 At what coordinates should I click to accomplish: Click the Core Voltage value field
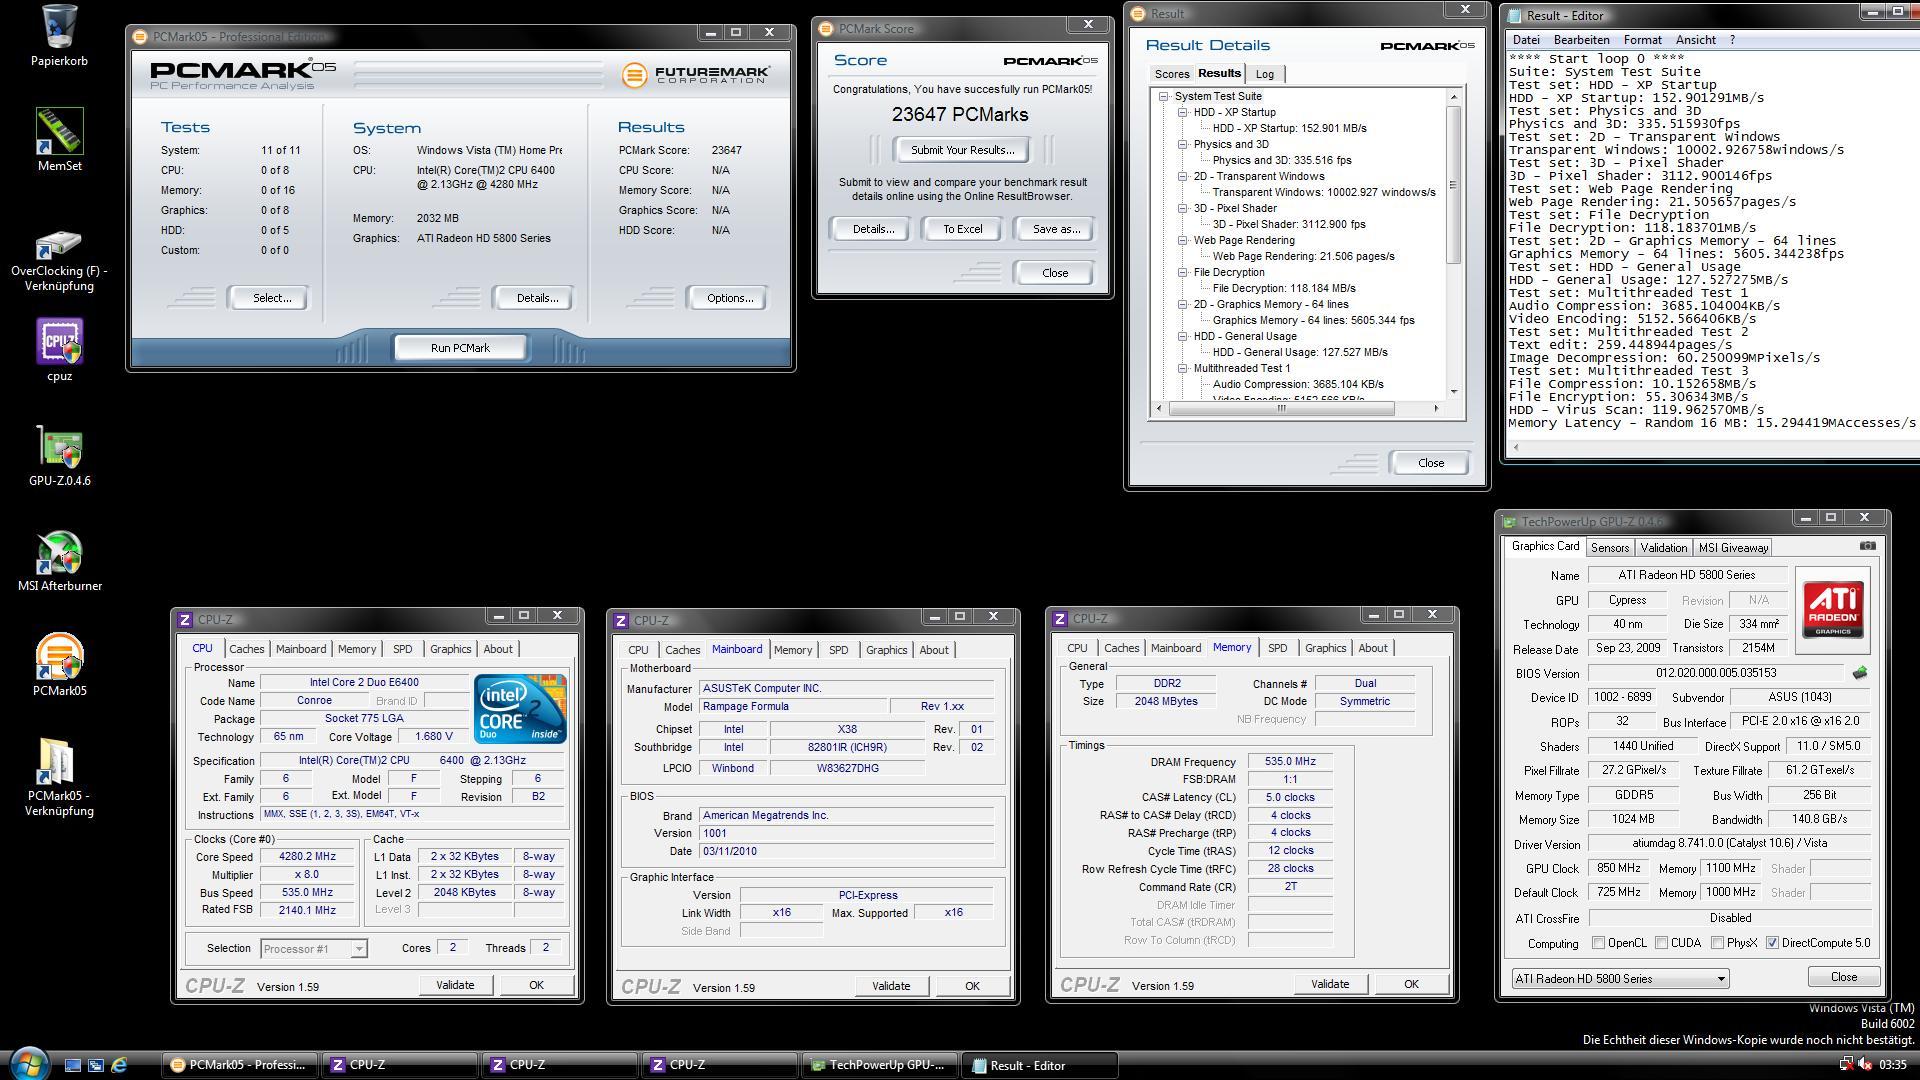433,736
